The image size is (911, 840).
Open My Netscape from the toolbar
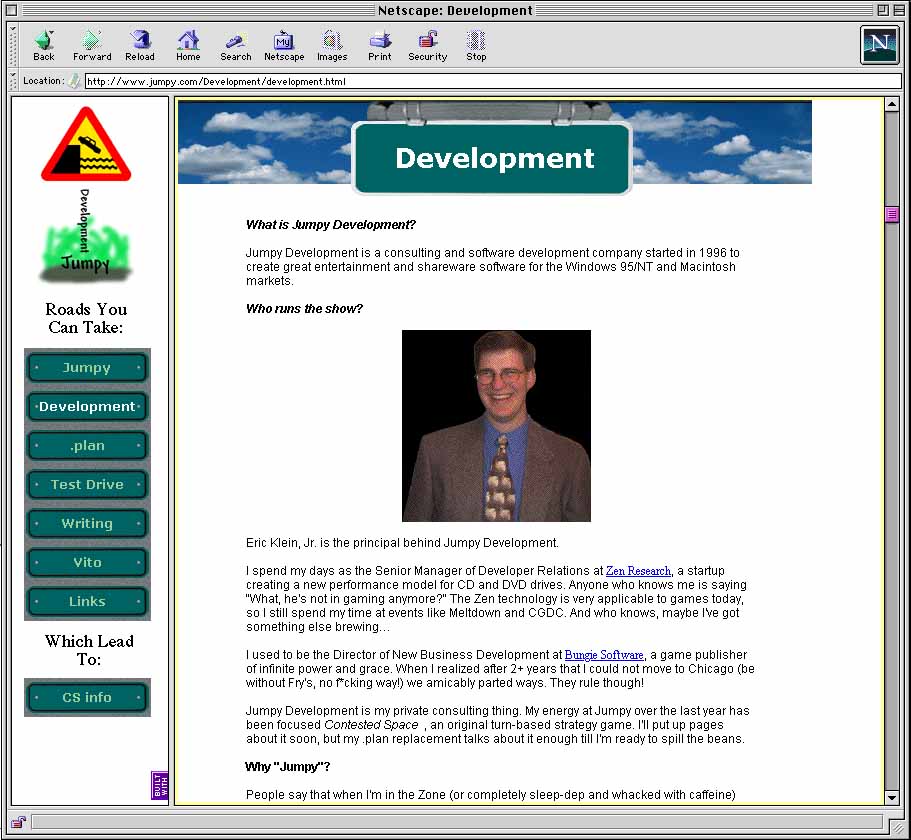click(284, 45)
